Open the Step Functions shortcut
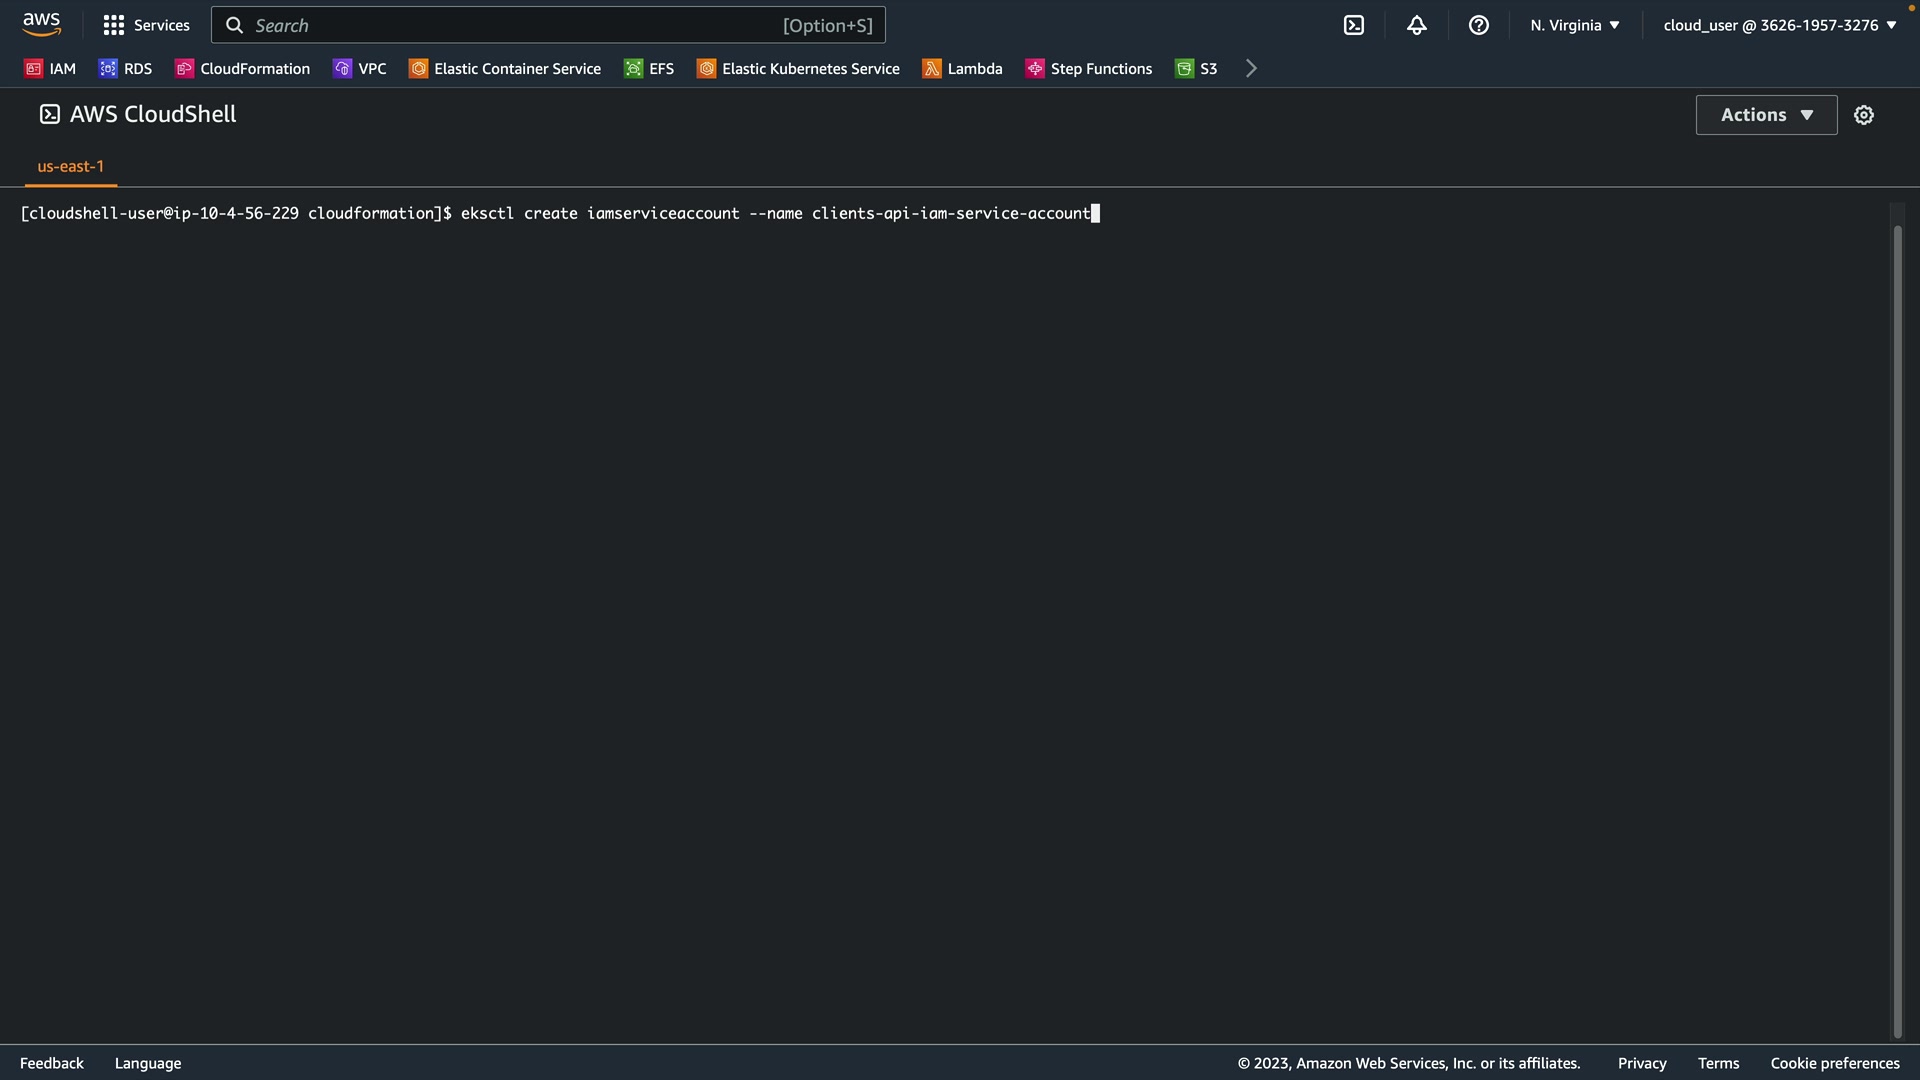 pos(1088,68)
